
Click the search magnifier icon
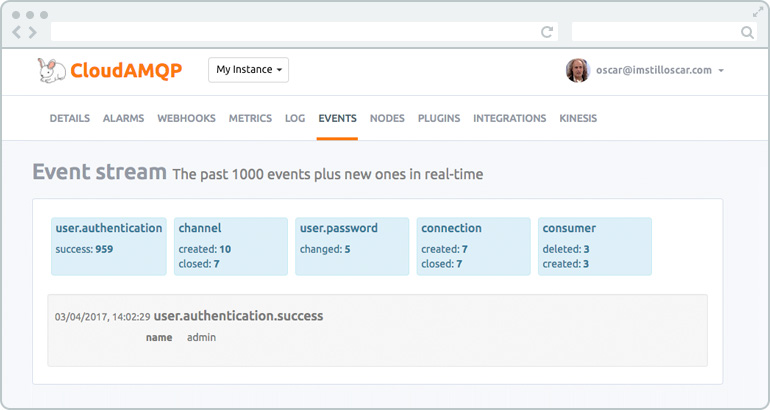[747, 32]
